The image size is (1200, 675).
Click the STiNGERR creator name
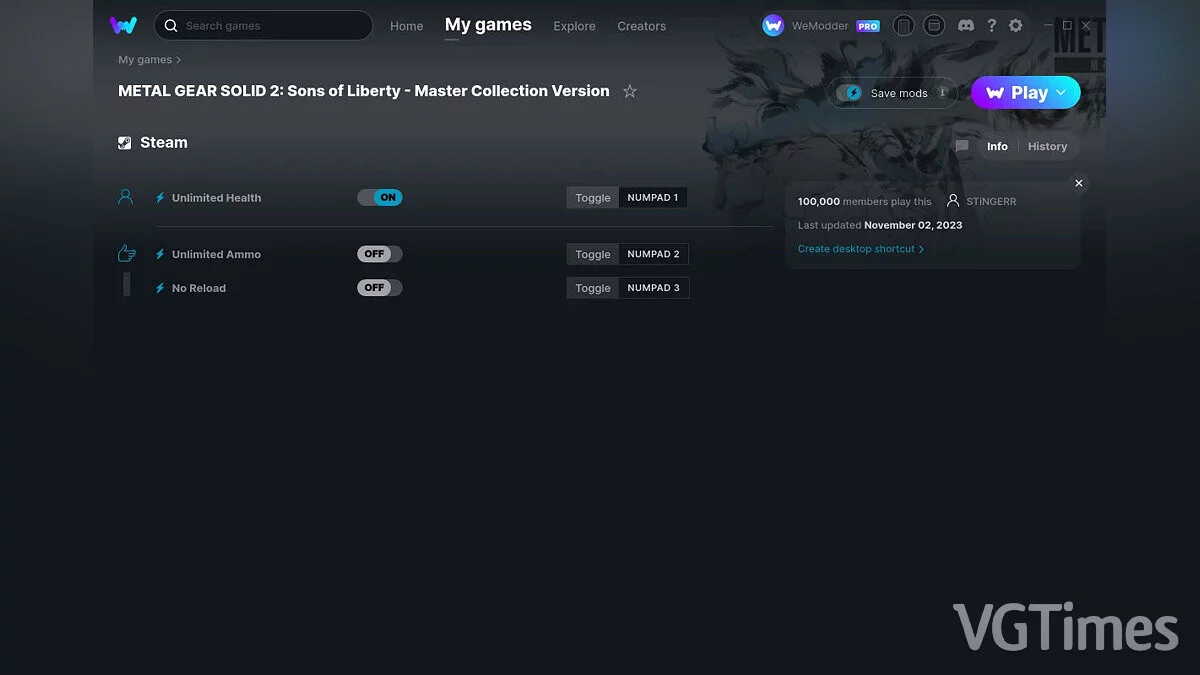pyautogui.click(x=991, y=201)
